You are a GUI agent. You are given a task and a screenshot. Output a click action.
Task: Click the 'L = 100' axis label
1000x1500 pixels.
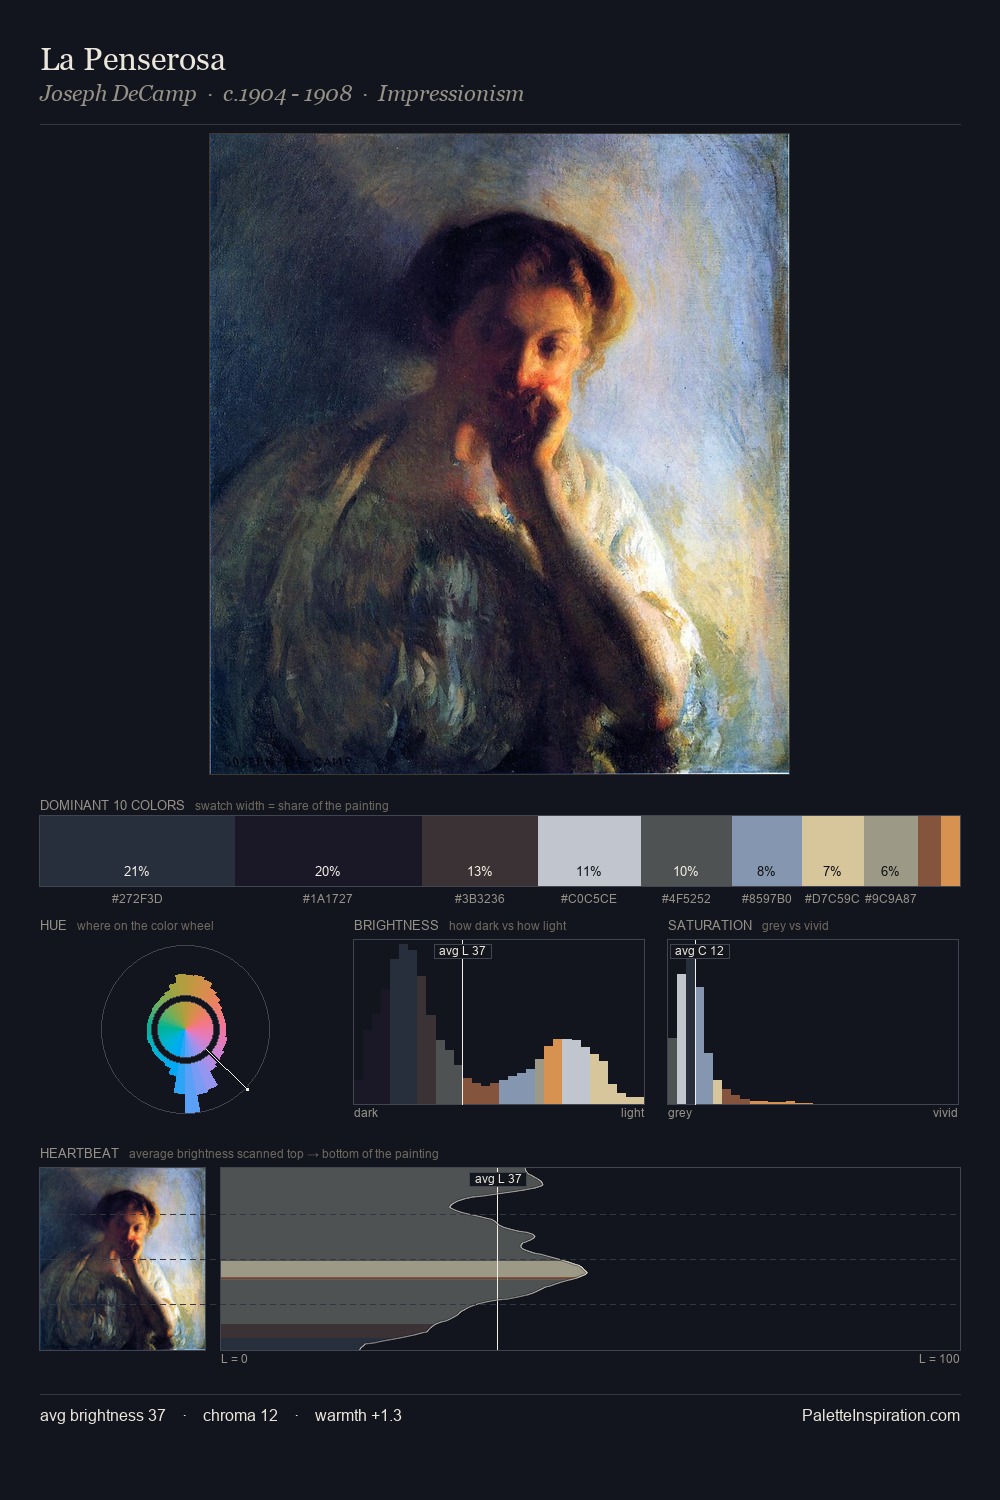pyautogui.click(x=939, y=1359)
